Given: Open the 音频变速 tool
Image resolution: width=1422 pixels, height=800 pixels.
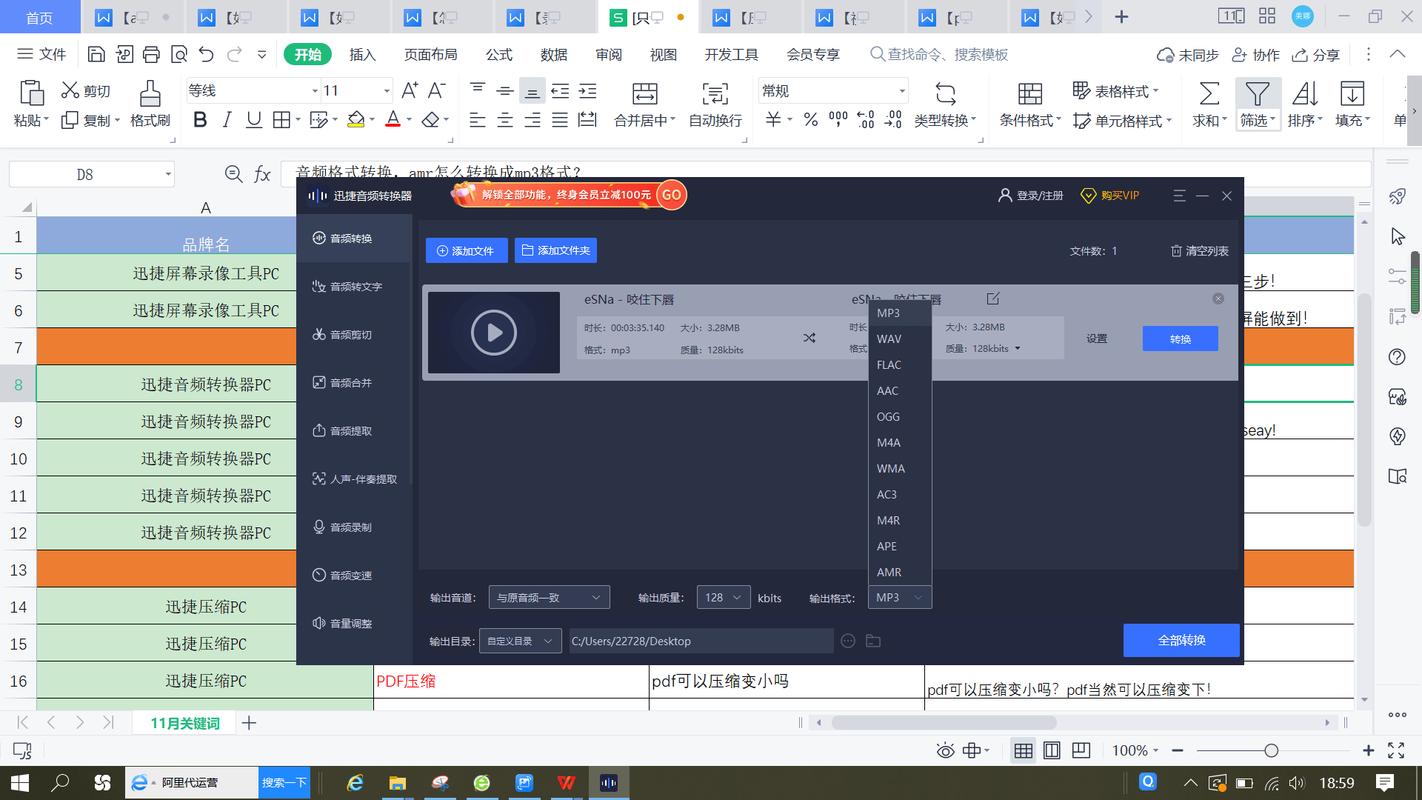Looking at the screenshot, I should [x=354, y=575].
